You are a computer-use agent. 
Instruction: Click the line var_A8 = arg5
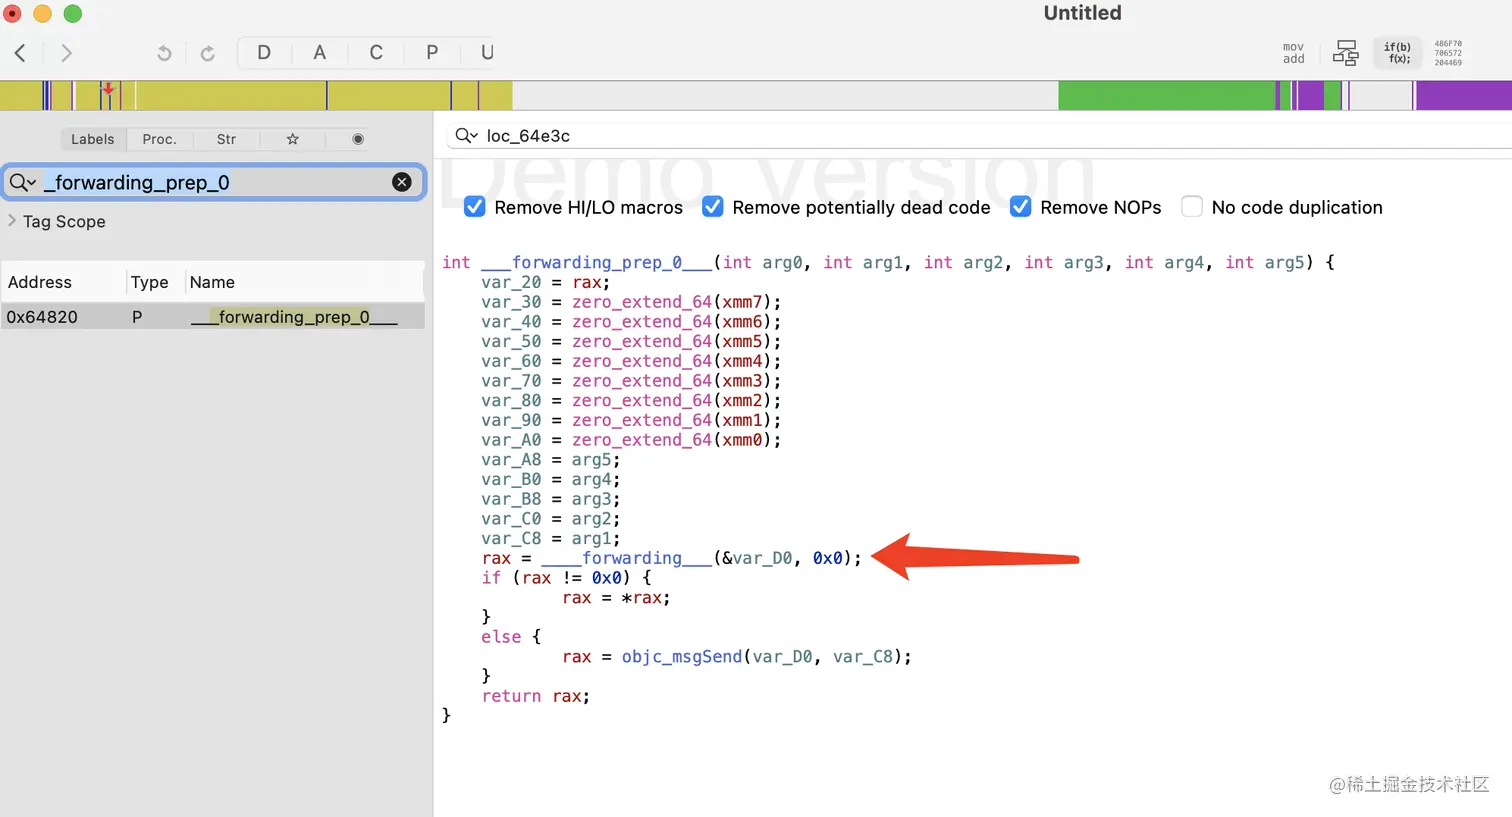550,460
